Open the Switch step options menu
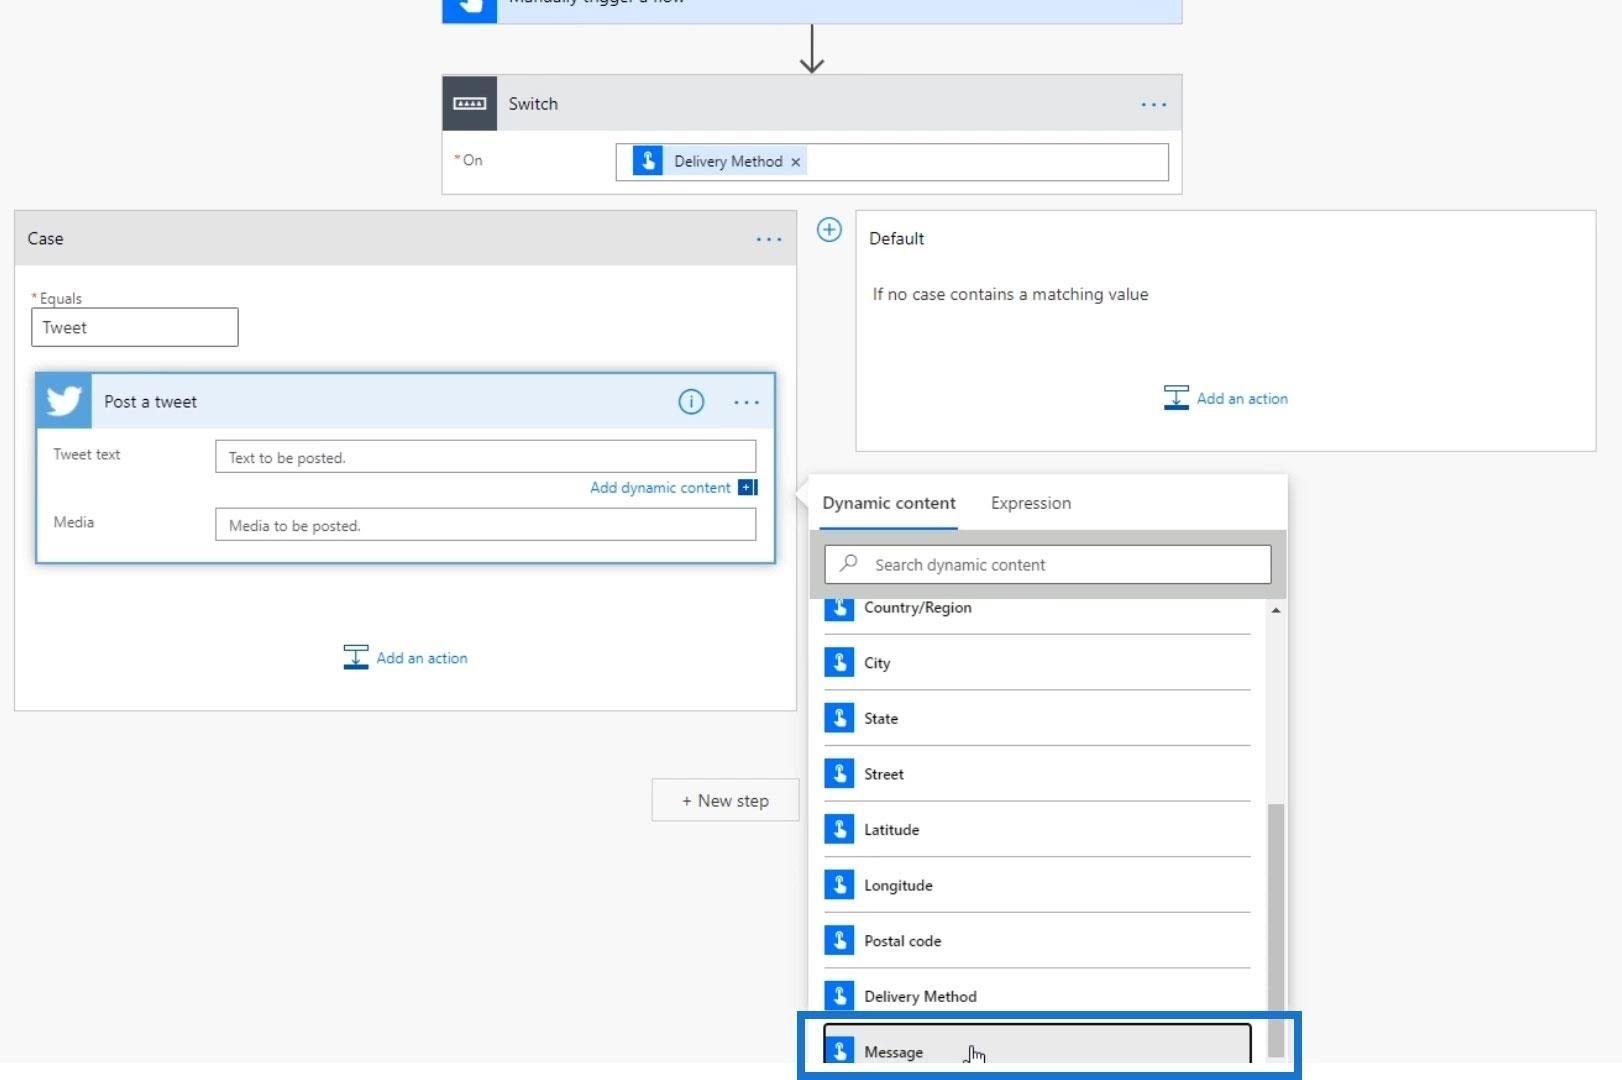Image resolution: width=1622 pixels, height=1080 pixels. coord(1153,104)
